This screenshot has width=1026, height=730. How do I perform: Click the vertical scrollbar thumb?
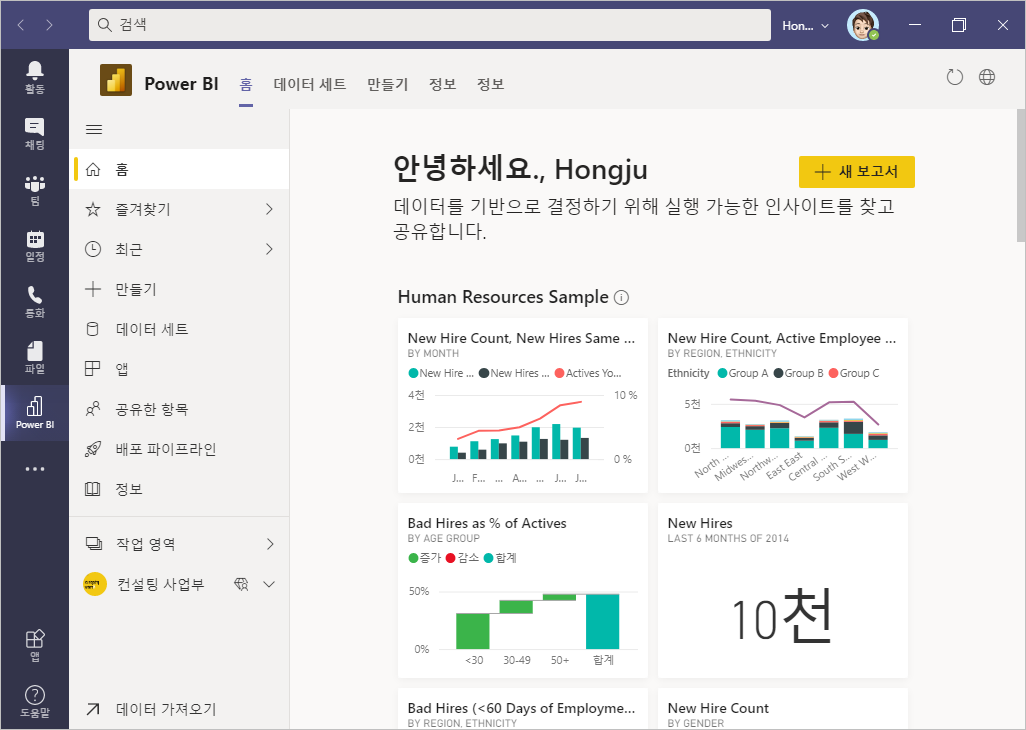[1021, 175]
